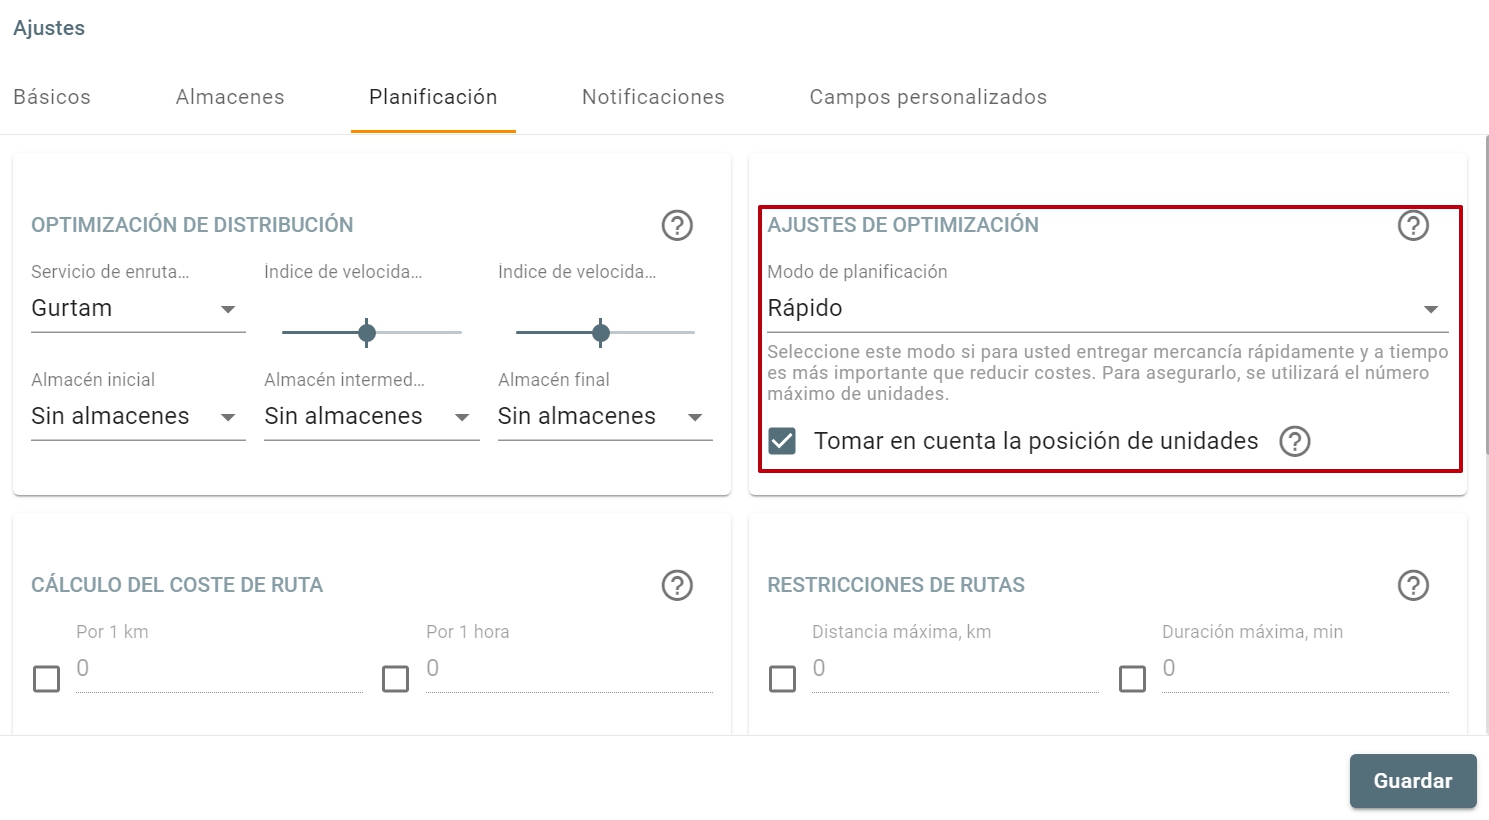Screen dimensions: 1489x820
Task: Open help for Optimización de distribución
Action: point(677,226)
